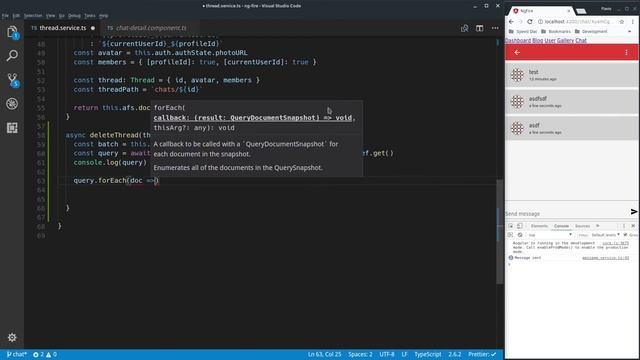Click the User link on the page
Screen dimensions: 640x360
tap(550, 40)
